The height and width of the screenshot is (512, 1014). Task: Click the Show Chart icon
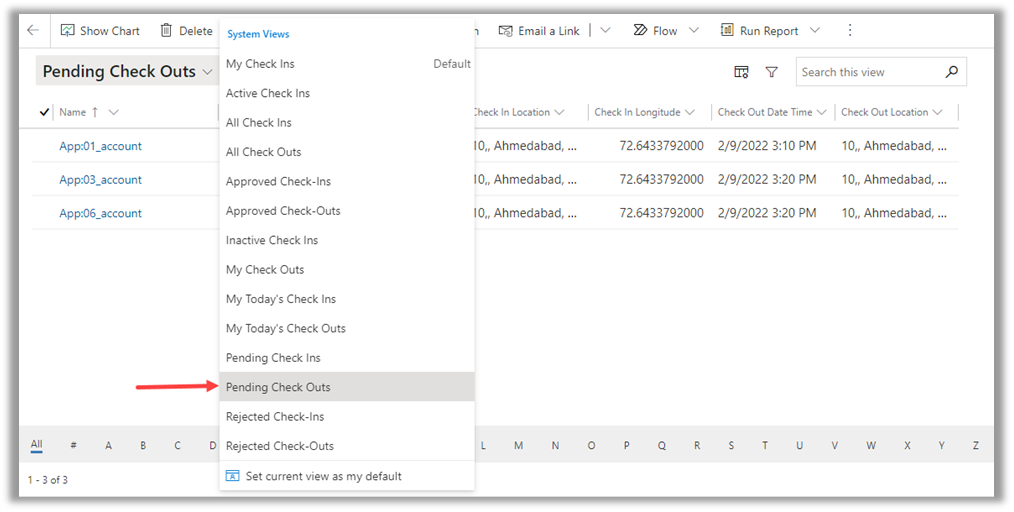tap(68, 31)
